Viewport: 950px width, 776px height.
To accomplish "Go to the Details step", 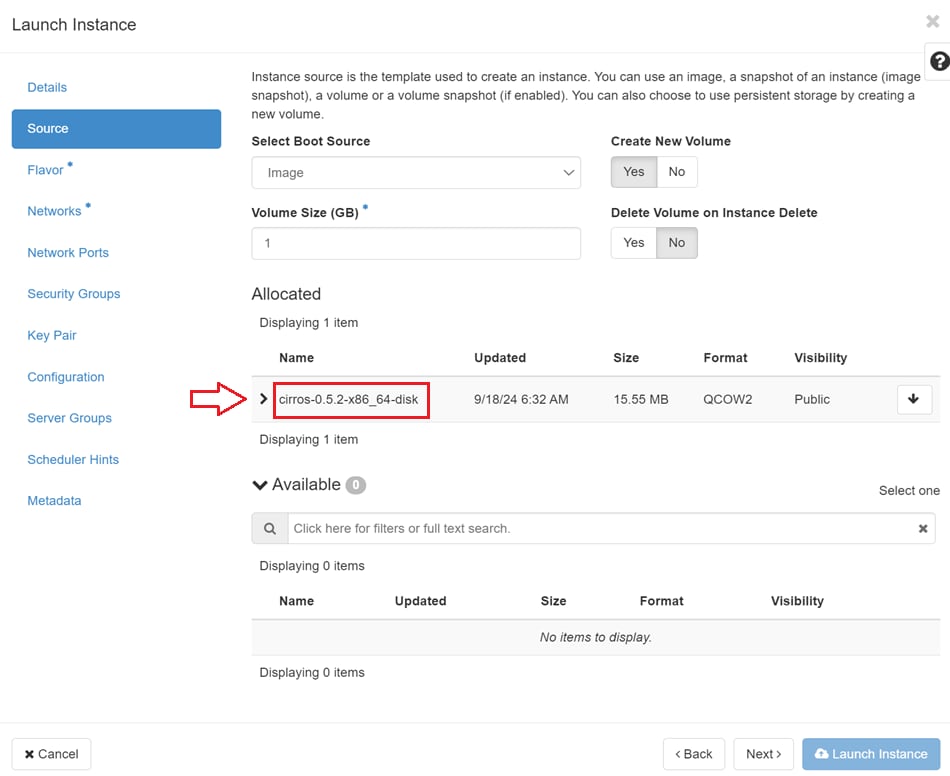I will click(47, 87).
